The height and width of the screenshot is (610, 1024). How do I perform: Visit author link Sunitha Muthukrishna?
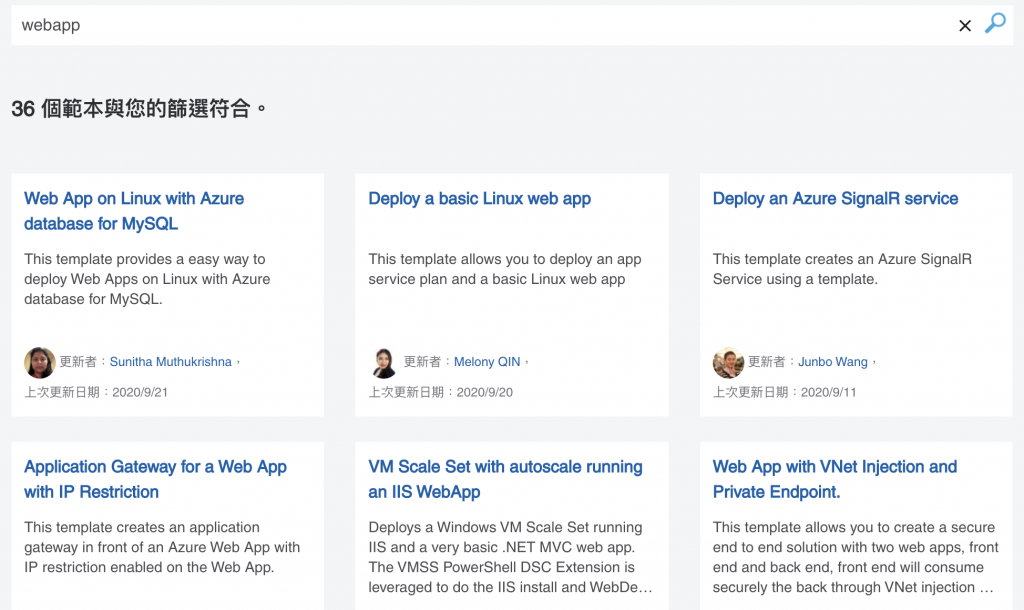click(x=170, y=362)
